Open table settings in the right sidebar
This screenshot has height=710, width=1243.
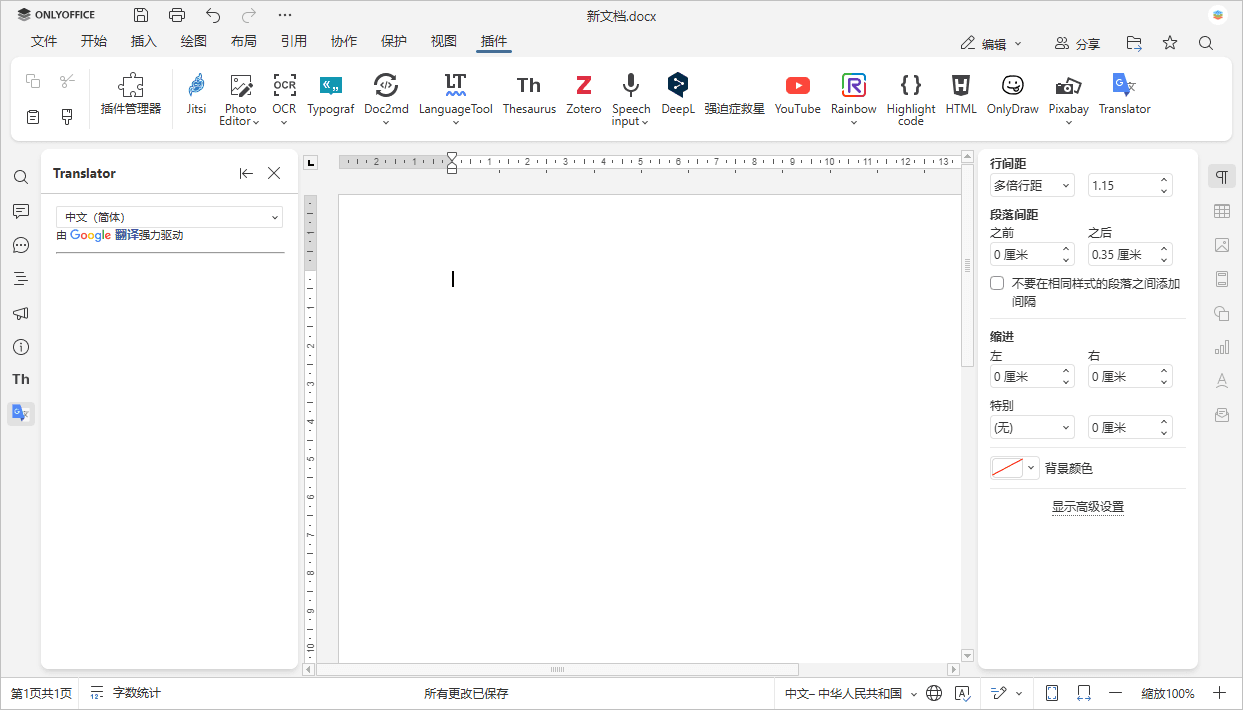click(1221, 211)
